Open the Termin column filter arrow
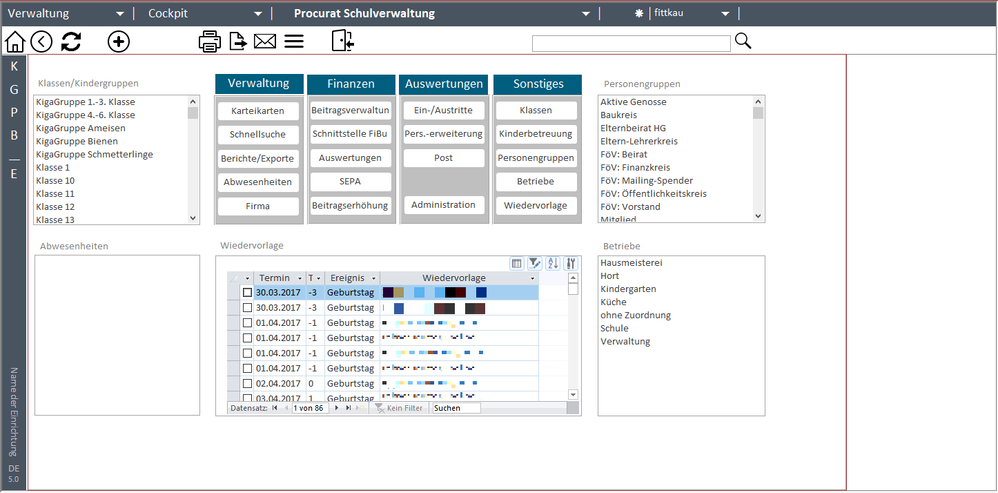 point(300,279)
